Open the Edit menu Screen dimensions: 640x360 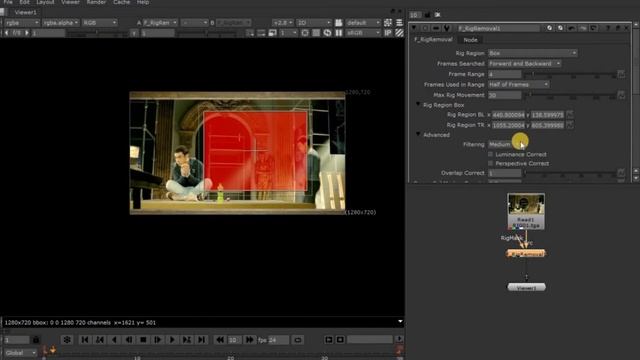point(24,2)
